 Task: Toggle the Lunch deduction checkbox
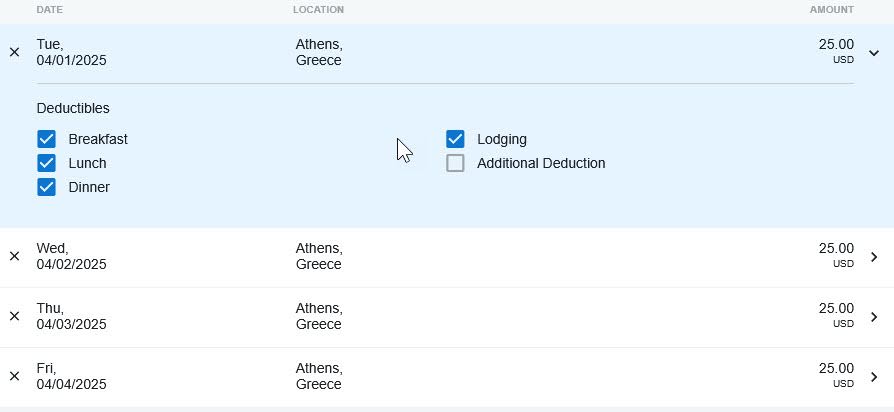(x=46, y=163)
